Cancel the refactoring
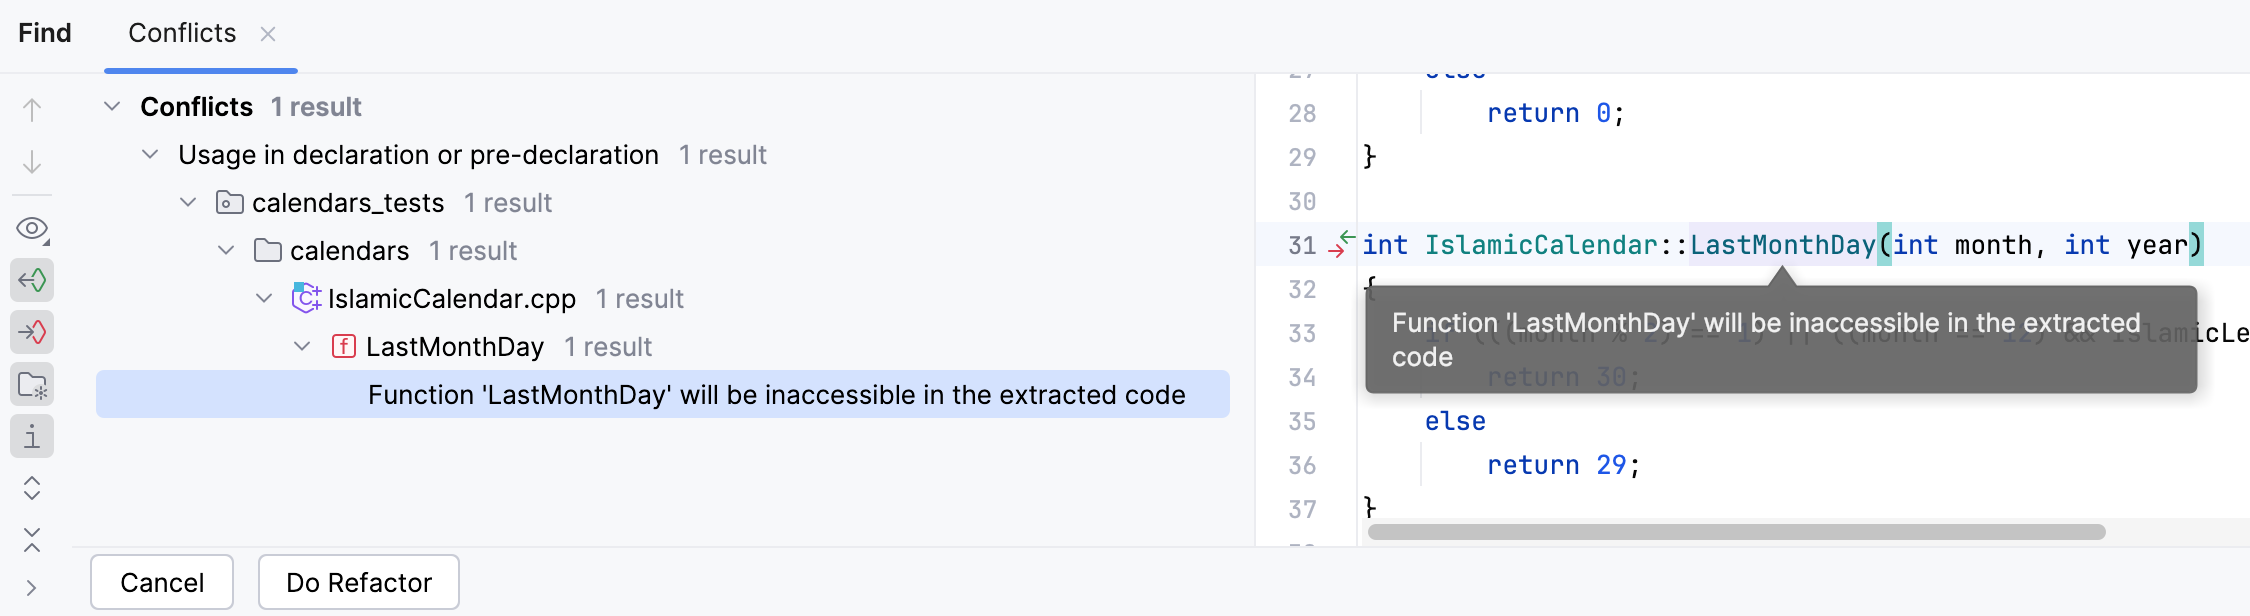The width and height of the screenshot is (2250, 616). coord(161,582)
